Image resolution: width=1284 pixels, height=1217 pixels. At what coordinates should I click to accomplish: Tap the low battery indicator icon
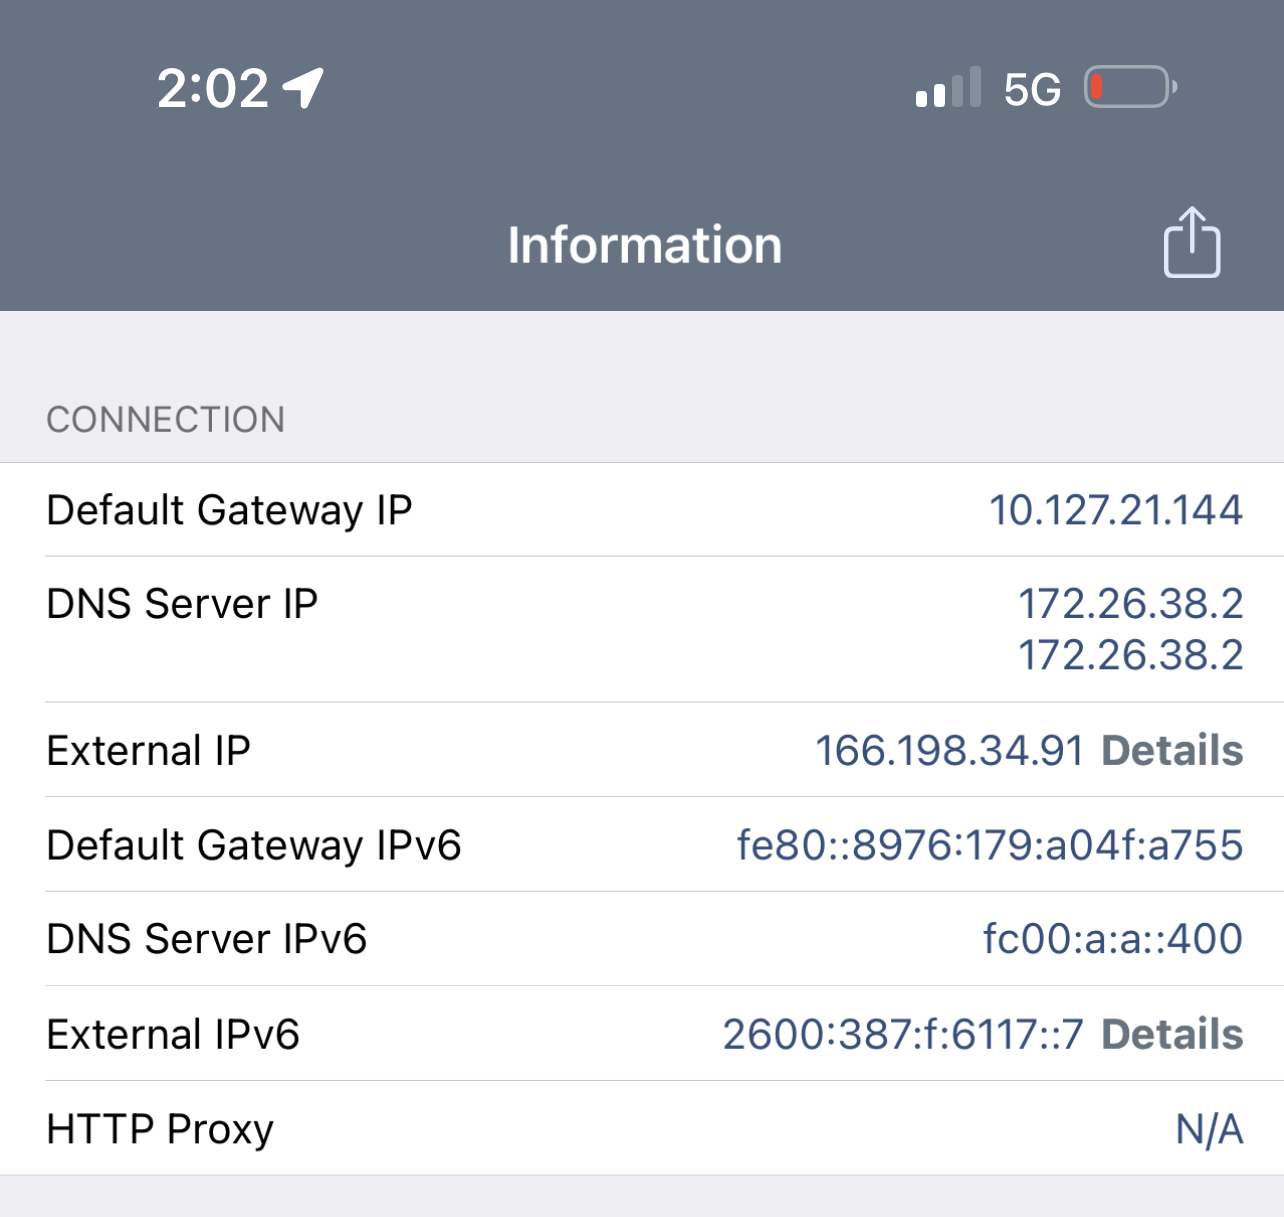1130,88
